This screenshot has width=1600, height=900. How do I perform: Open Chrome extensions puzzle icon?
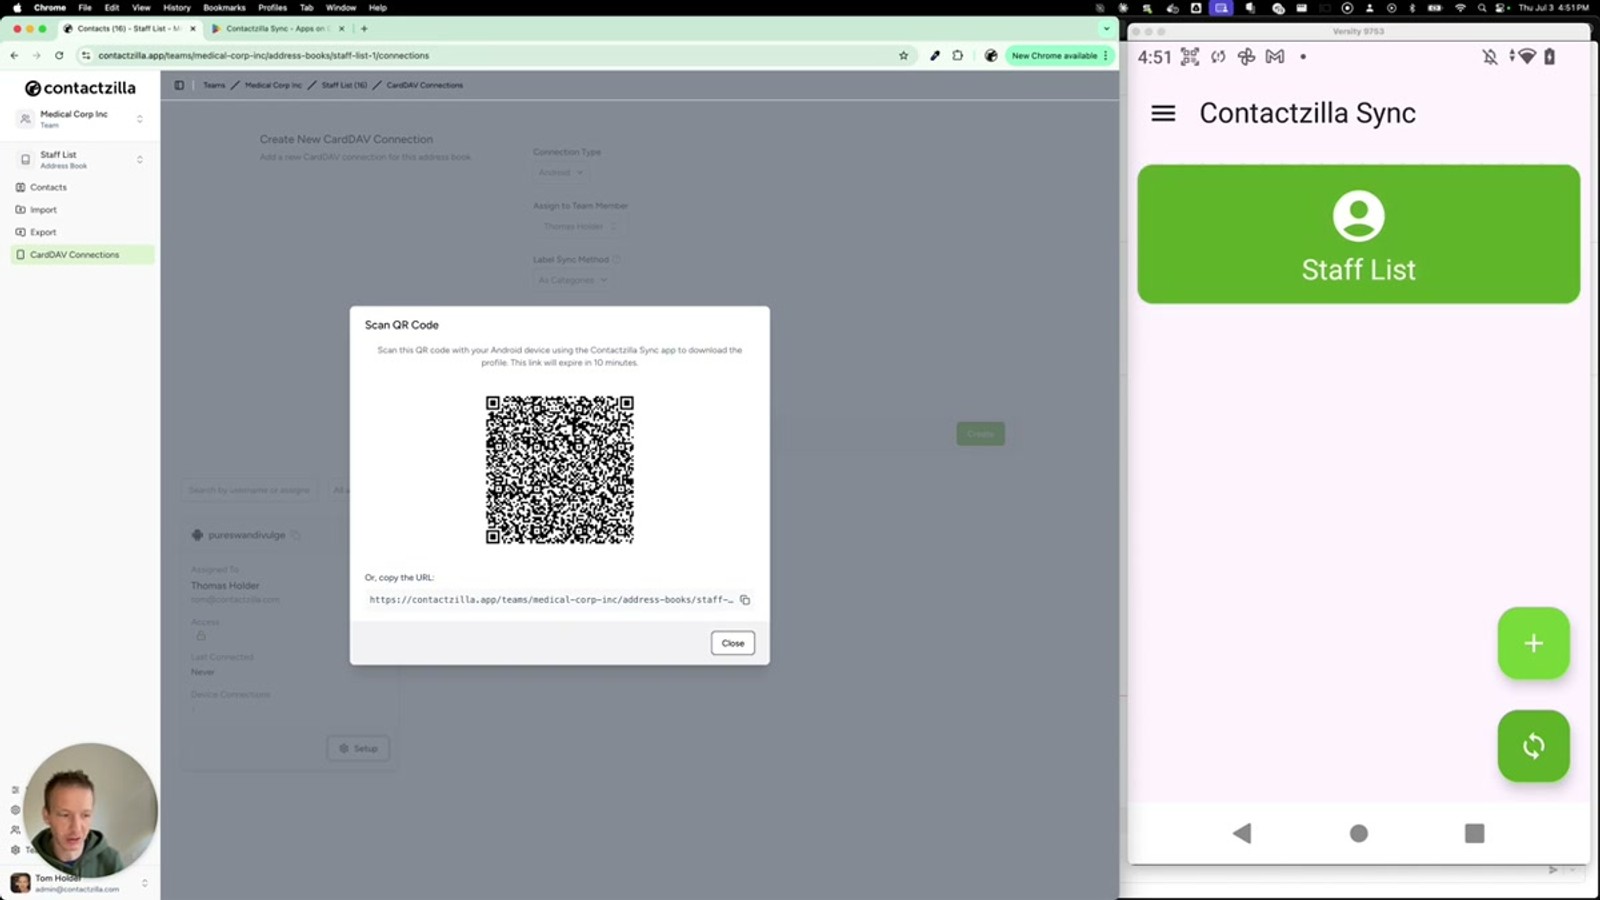coord(957,56)
